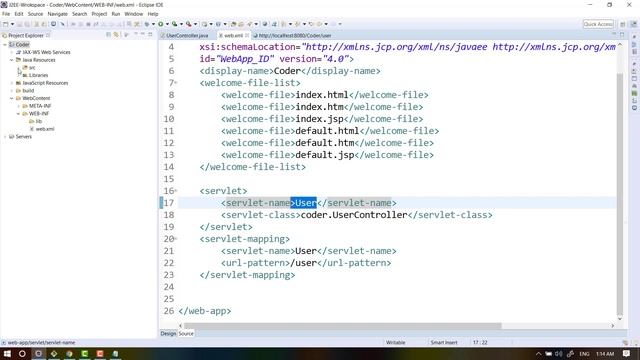
Task: Click the Java Resources folder icon
Action: pos(18,60)
